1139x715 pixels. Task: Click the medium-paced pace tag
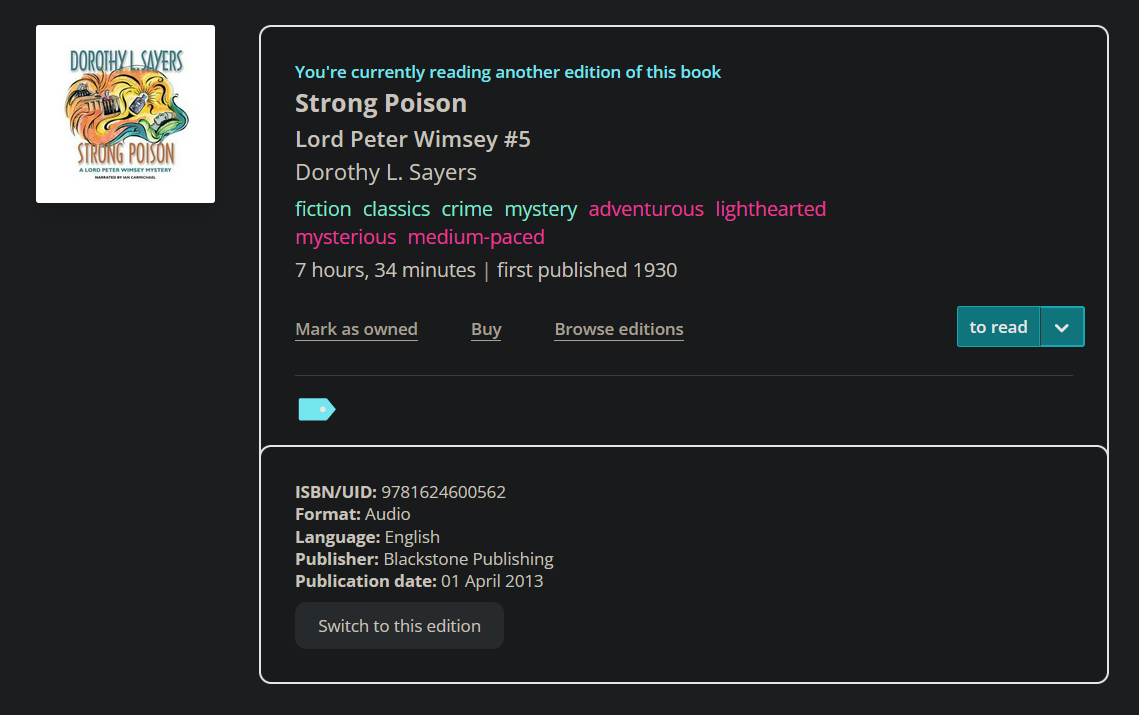[476, 237]
